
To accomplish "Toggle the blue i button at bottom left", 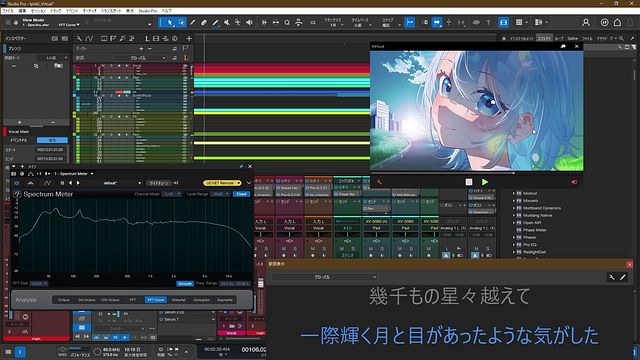I will [20, 351].
